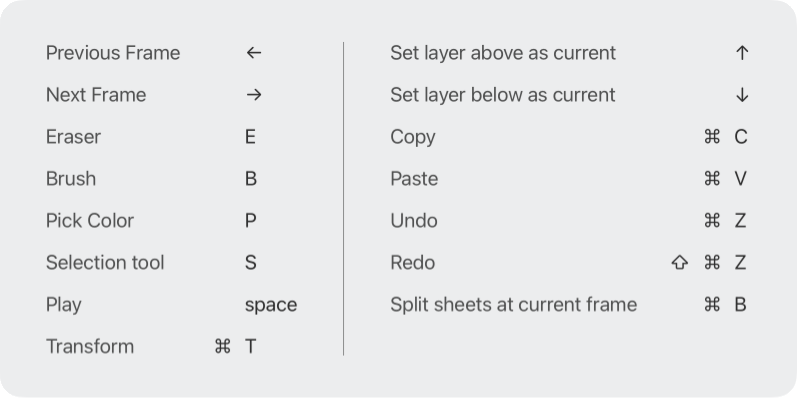Image resolution: width=797 pixels, height=398 pixels.
Task: Click the right arrow for Next Frame
Action: point(254,95)
